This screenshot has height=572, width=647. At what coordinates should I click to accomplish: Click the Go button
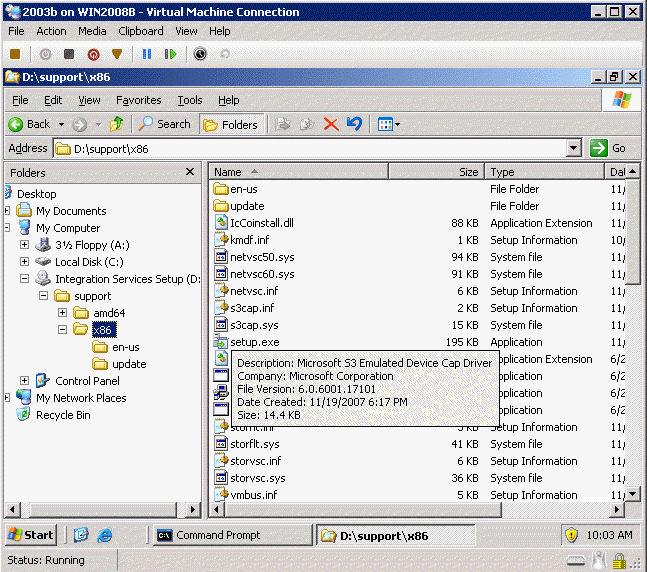[609, 148]
